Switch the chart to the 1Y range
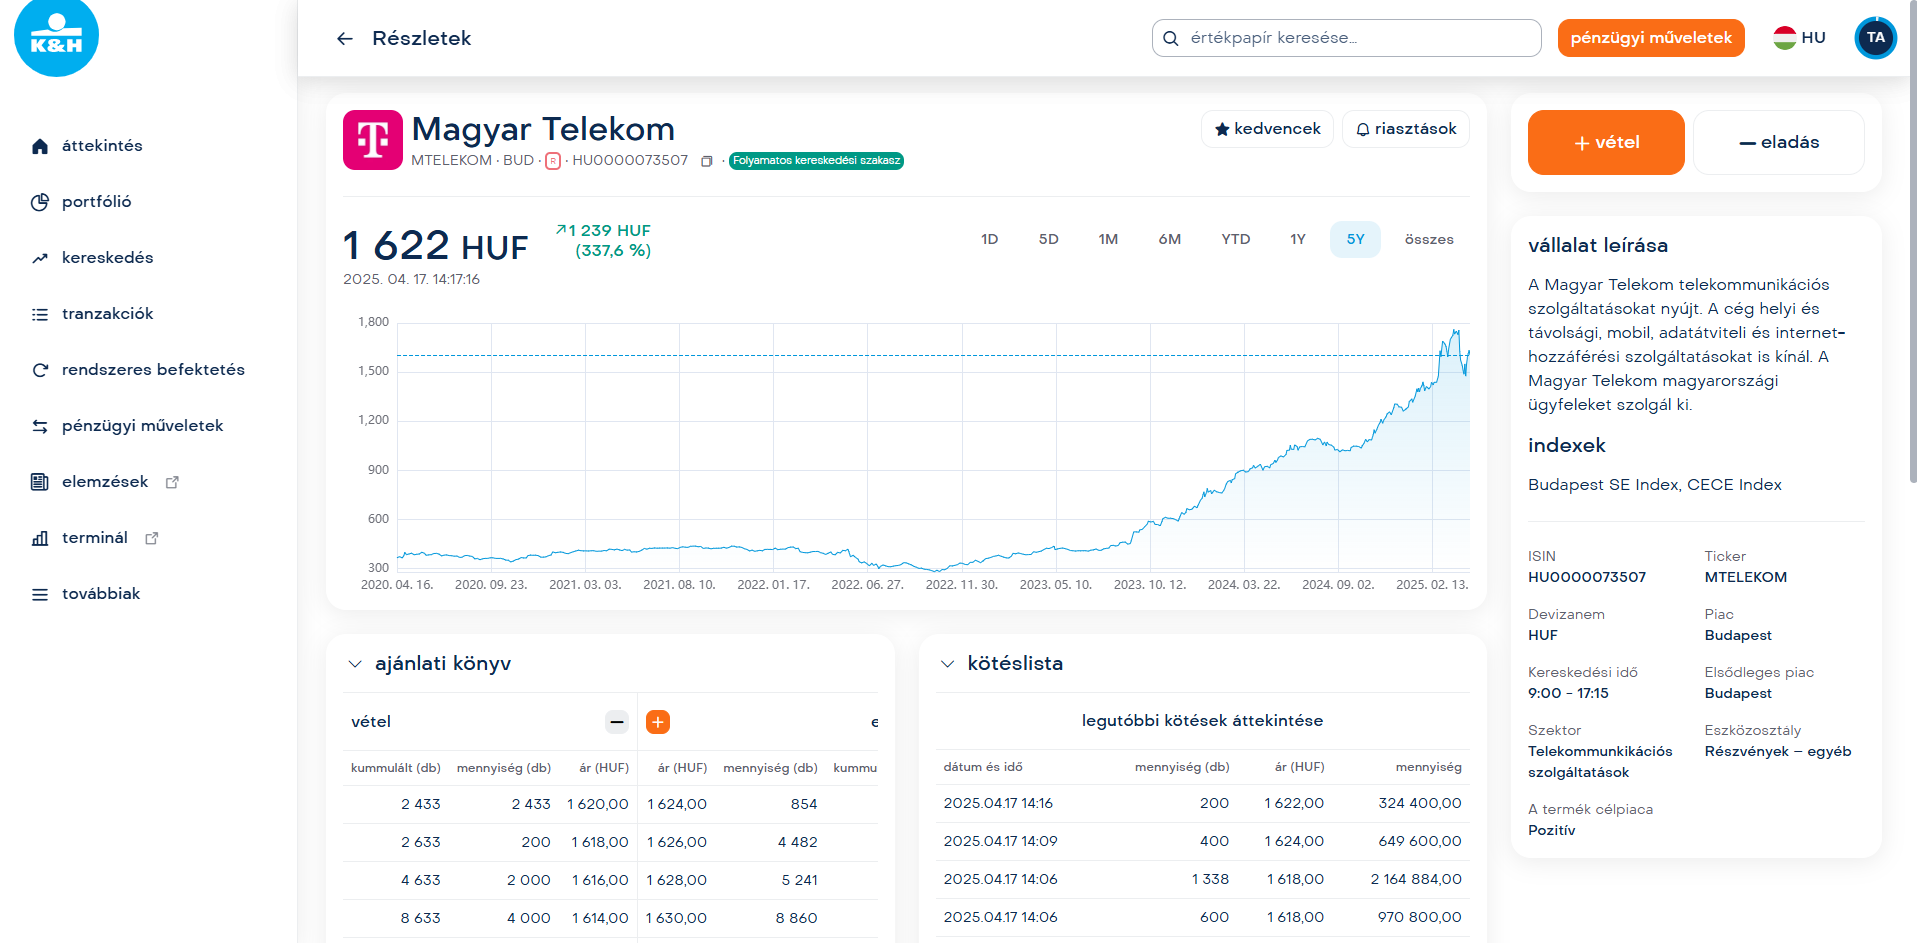 coord(1297,240)
